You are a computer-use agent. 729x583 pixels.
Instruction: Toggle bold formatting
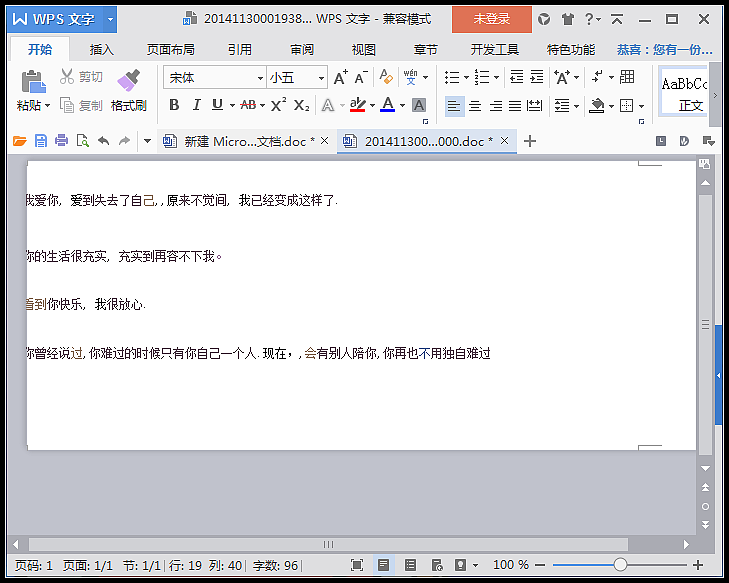(x=174, y=105)
